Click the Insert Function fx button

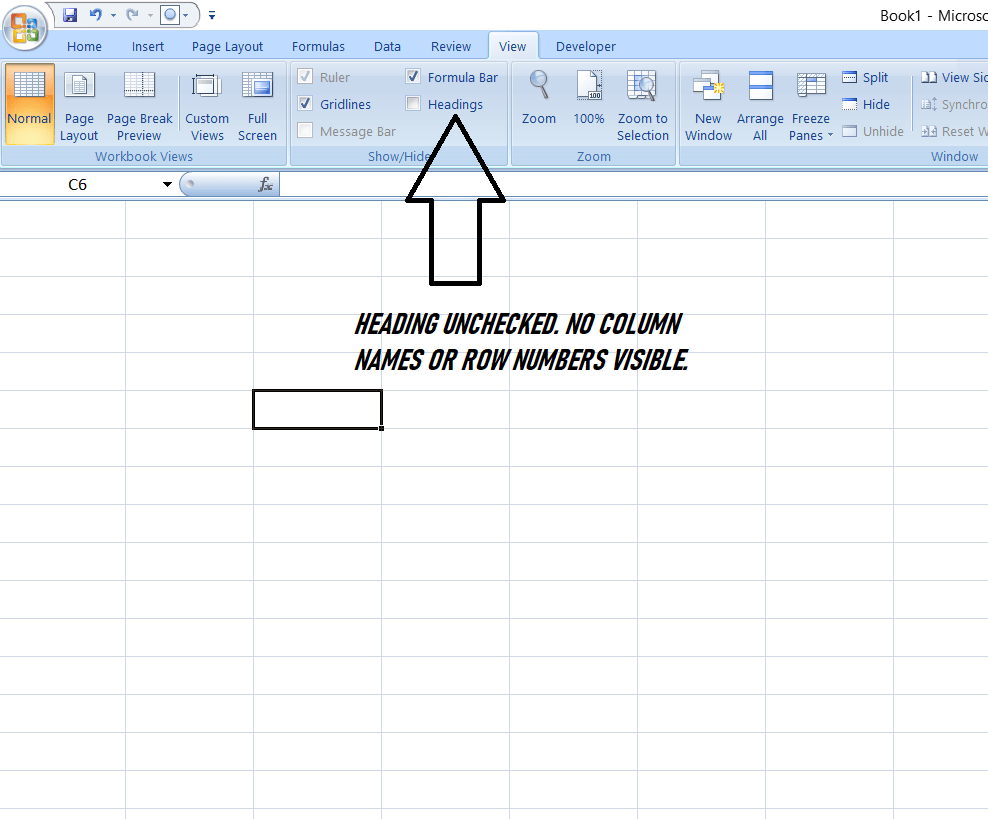coord(264,184)
